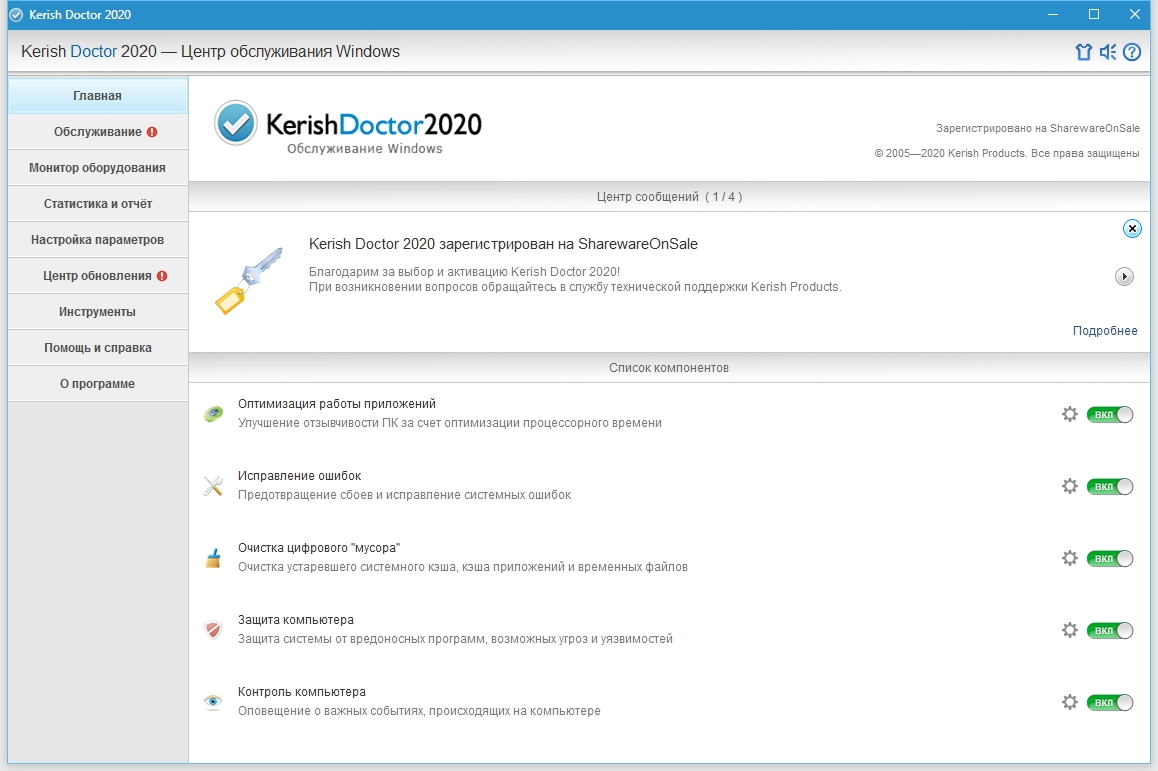1158x771 pixels.
Task: Click the title bar app checkmark icon
Action: 16,15
